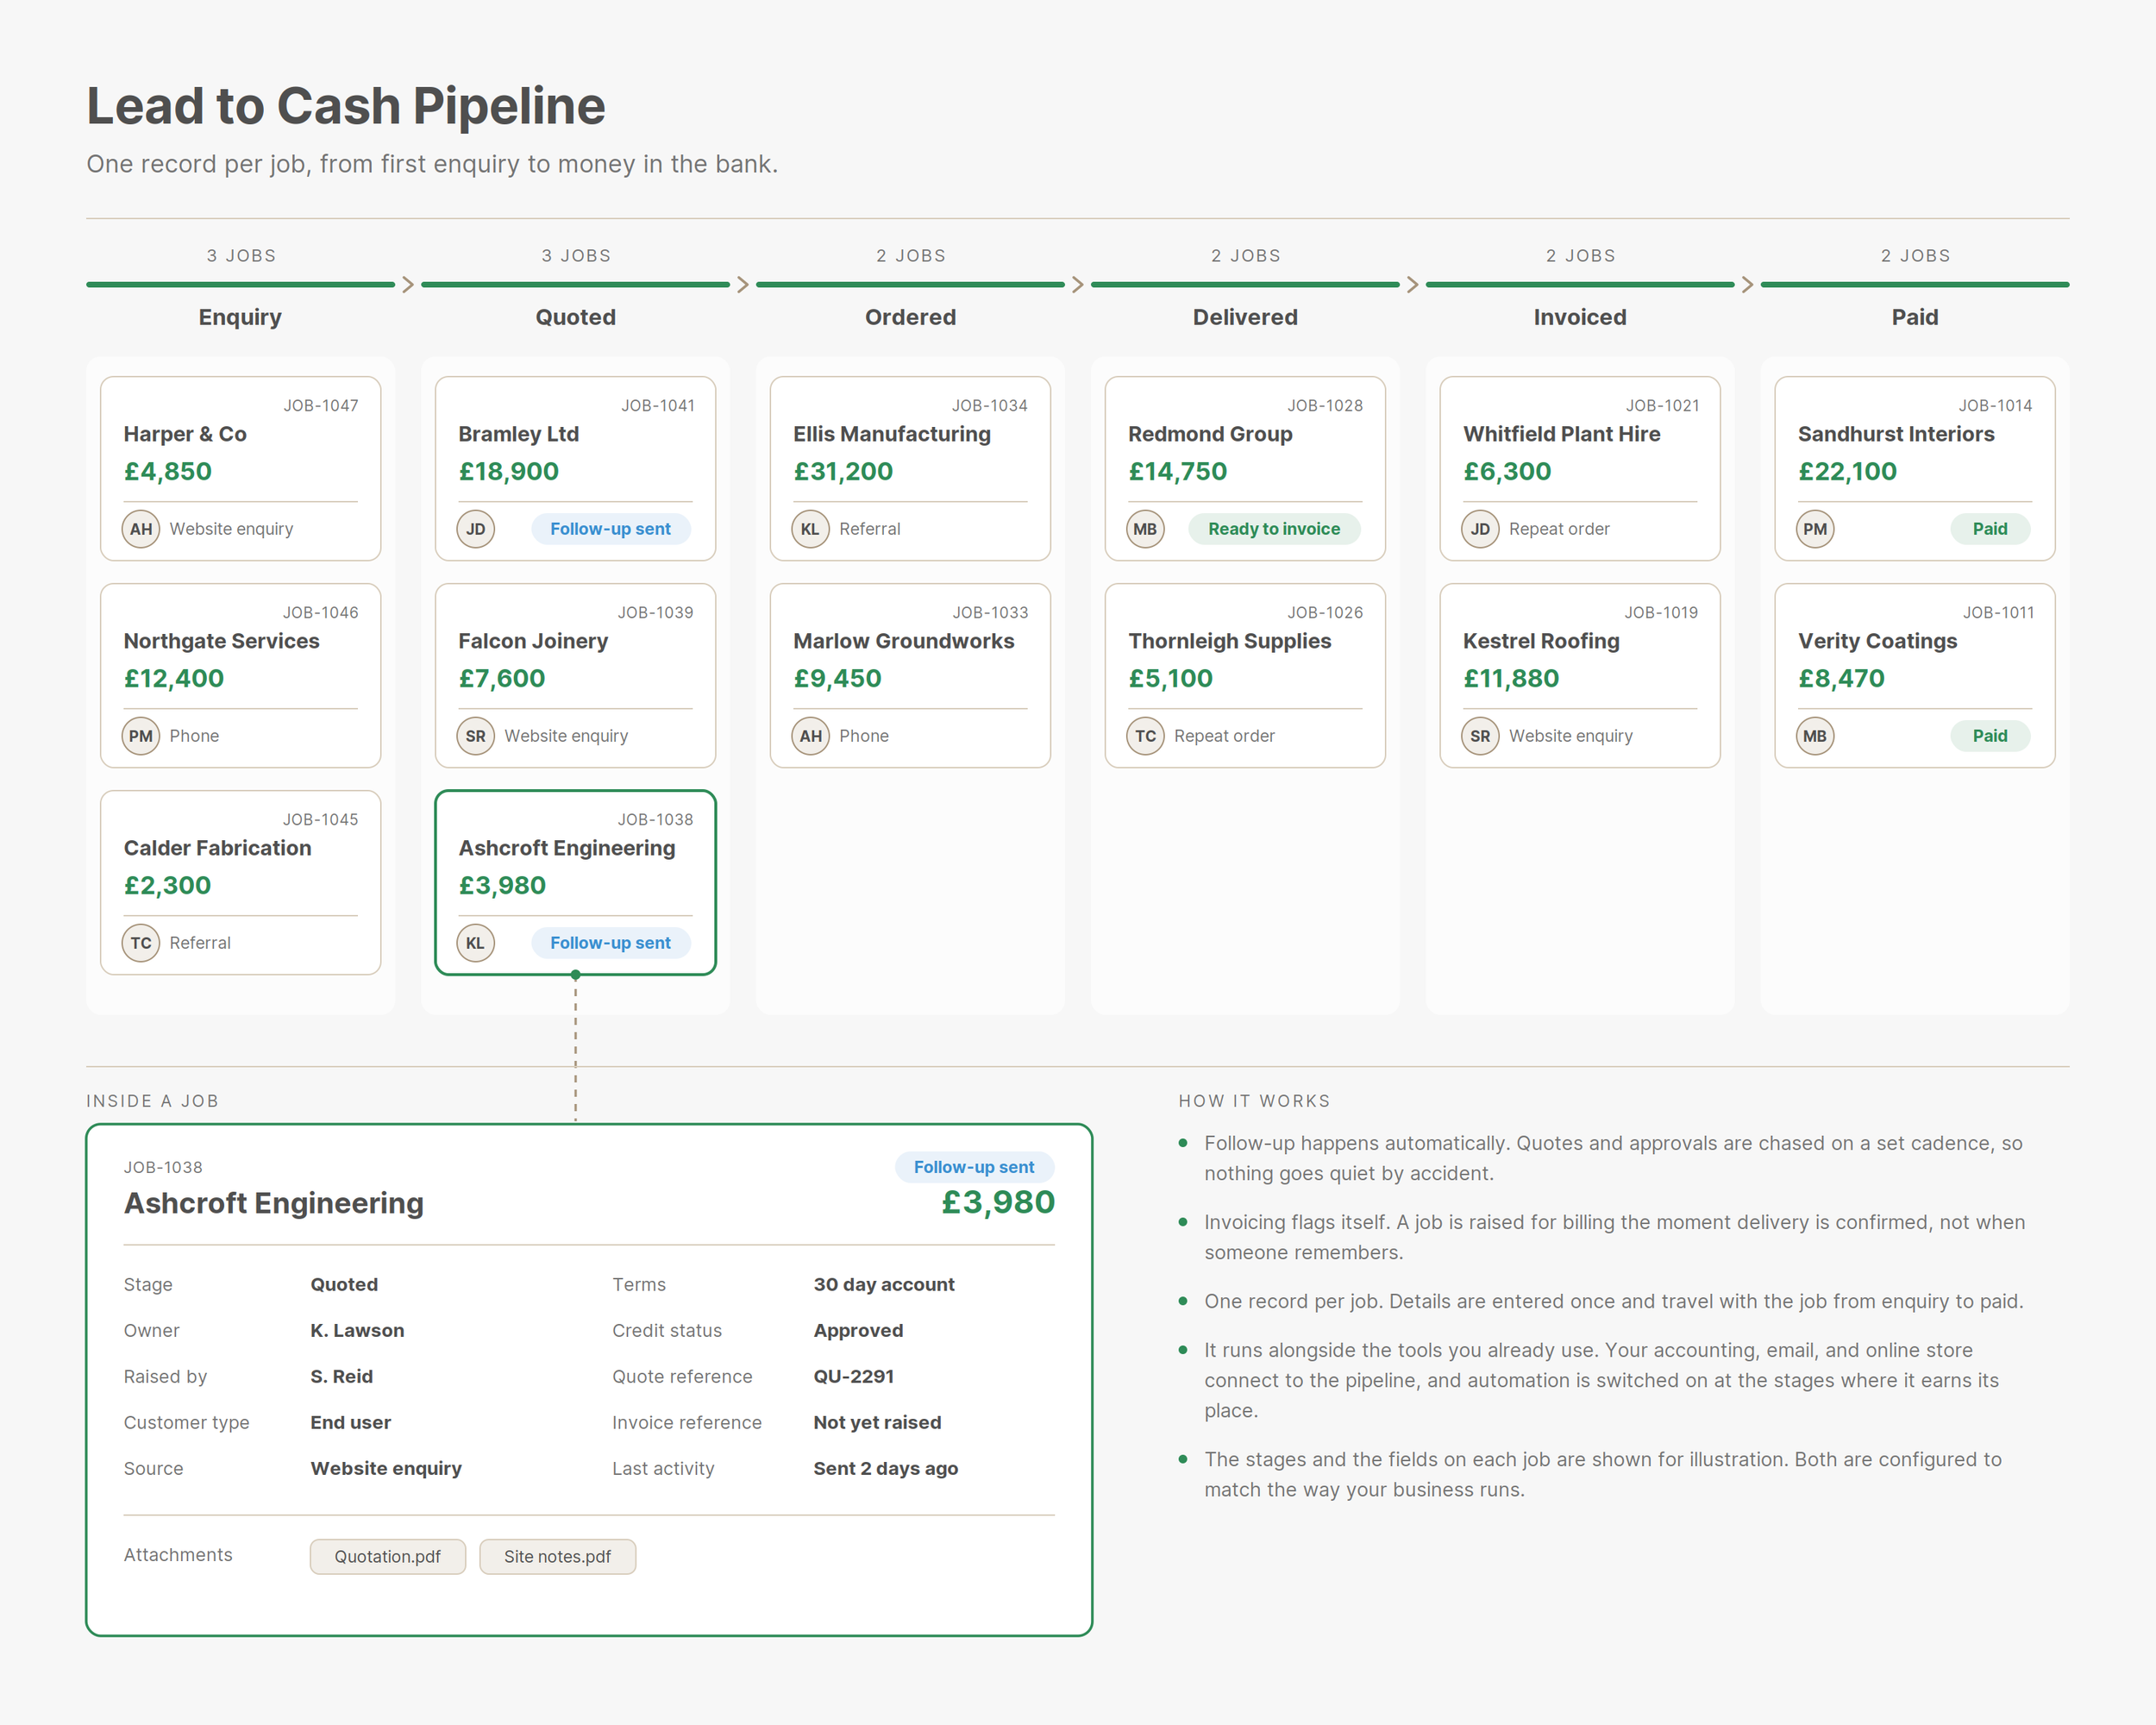
Task: Click the Paid stage green progress bar
Action: click(x=1915, y=285)
